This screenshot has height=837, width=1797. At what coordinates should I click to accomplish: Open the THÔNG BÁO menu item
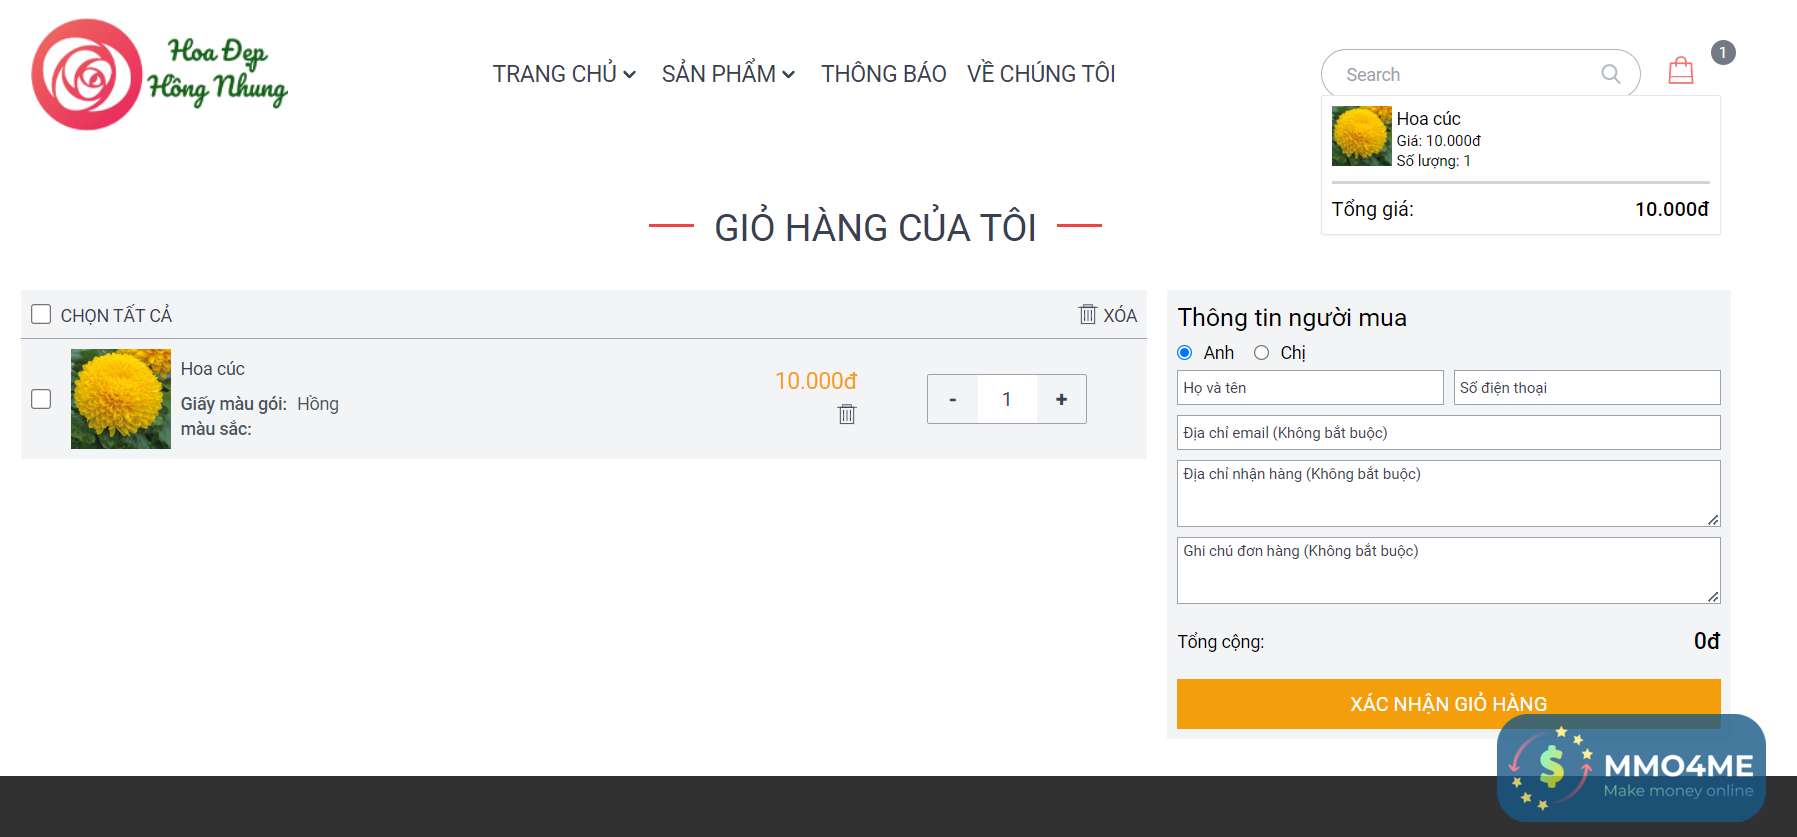point(883,74)
